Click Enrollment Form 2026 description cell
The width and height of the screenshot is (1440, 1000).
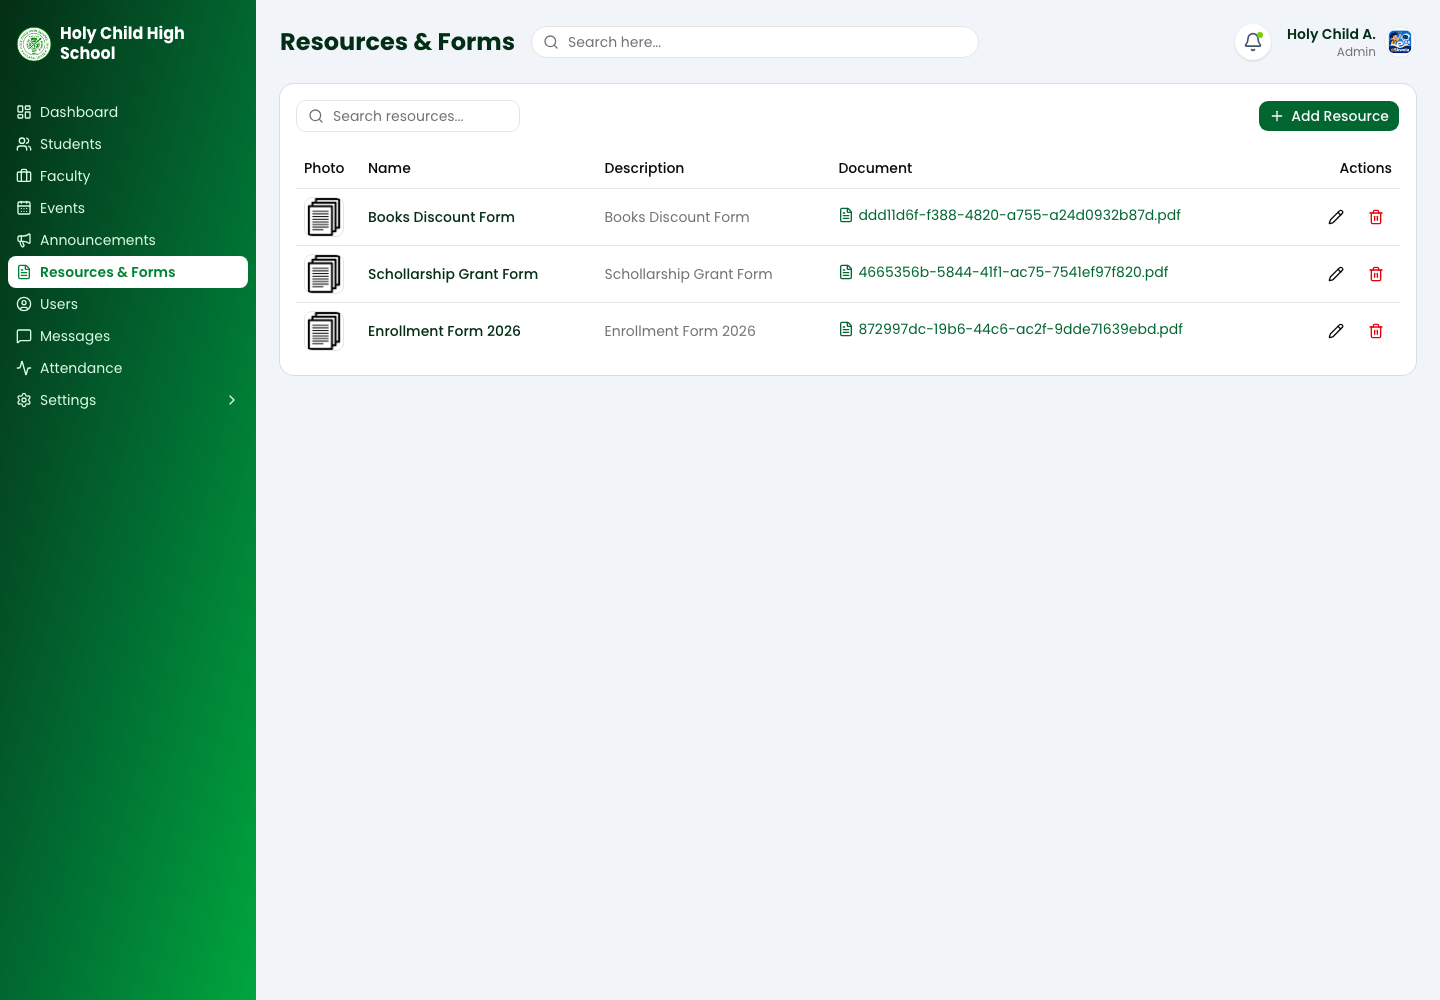(680, 331)
